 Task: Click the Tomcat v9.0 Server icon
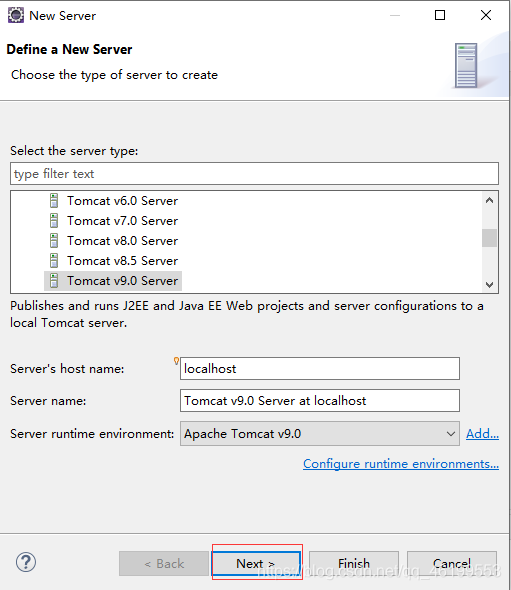tap(54, 281)
